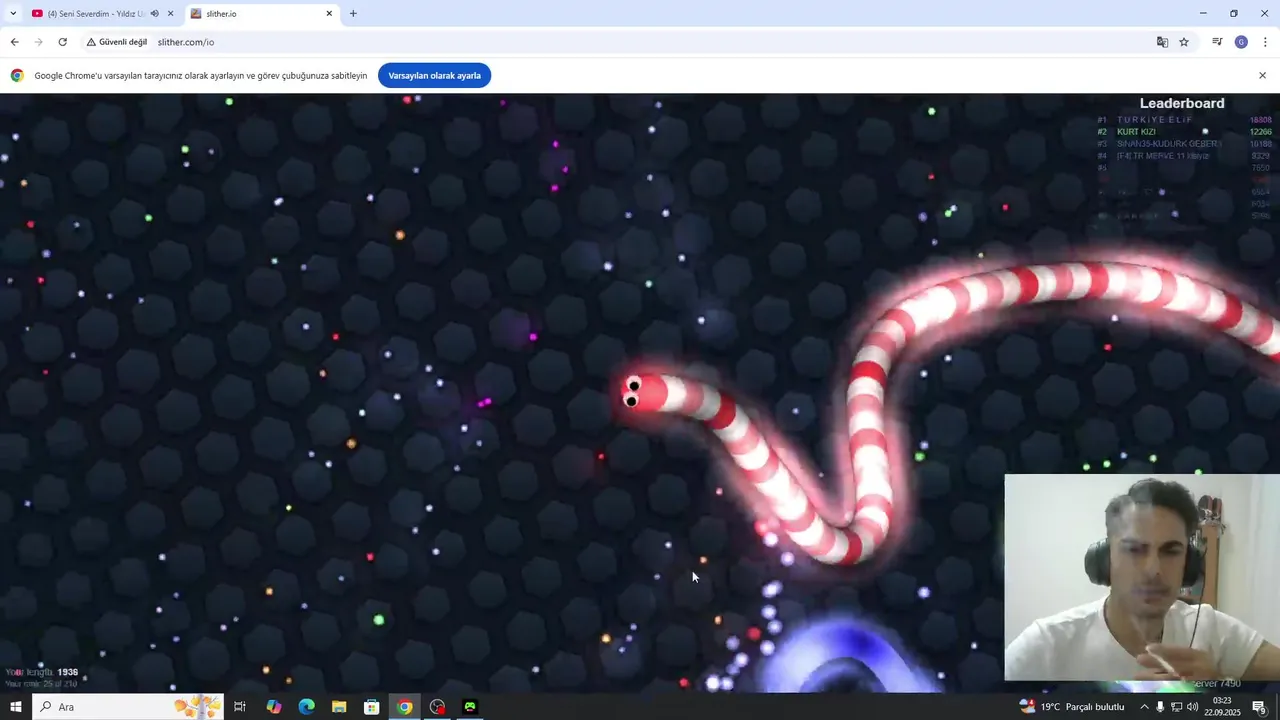Click the Chrome logo in the infobar

(x=17, y=76)
